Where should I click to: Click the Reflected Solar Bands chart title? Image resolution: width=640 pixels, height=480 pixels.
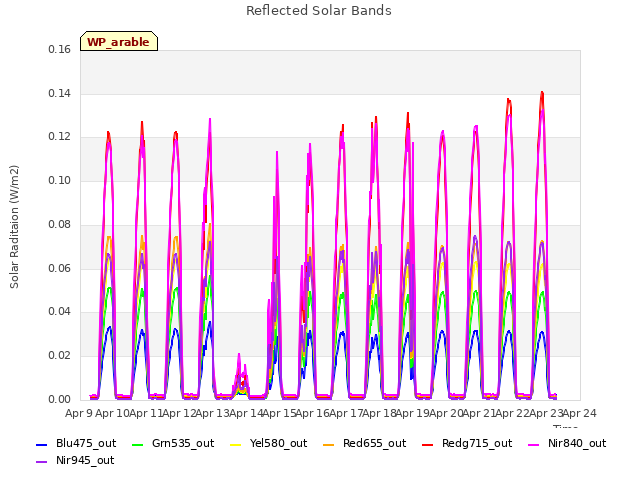click(x=319, y=11)
